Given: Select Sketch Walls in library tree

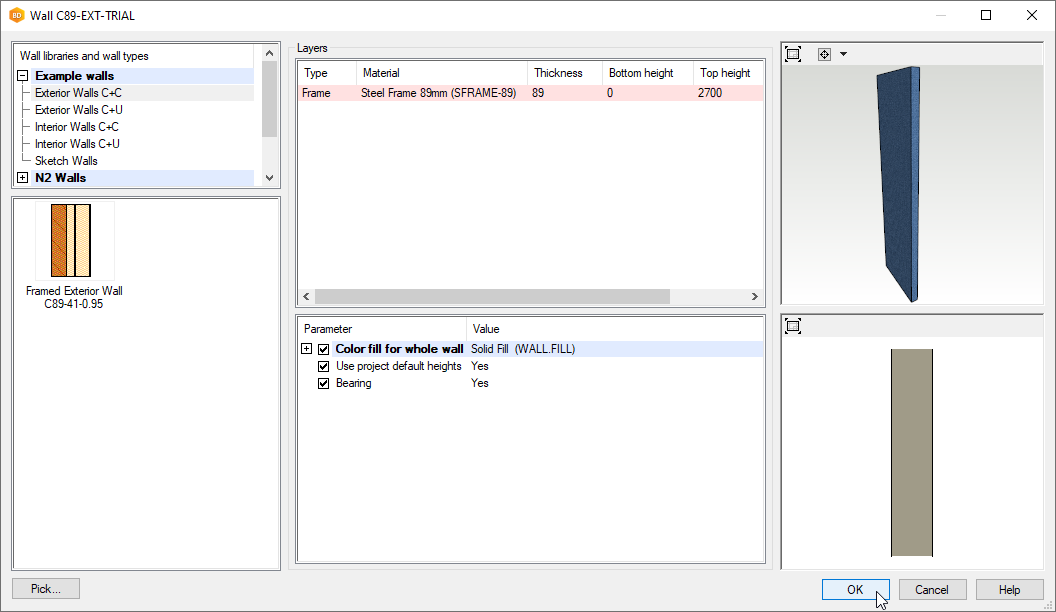Looking at the screenshot, I should [x=66, y=161].
